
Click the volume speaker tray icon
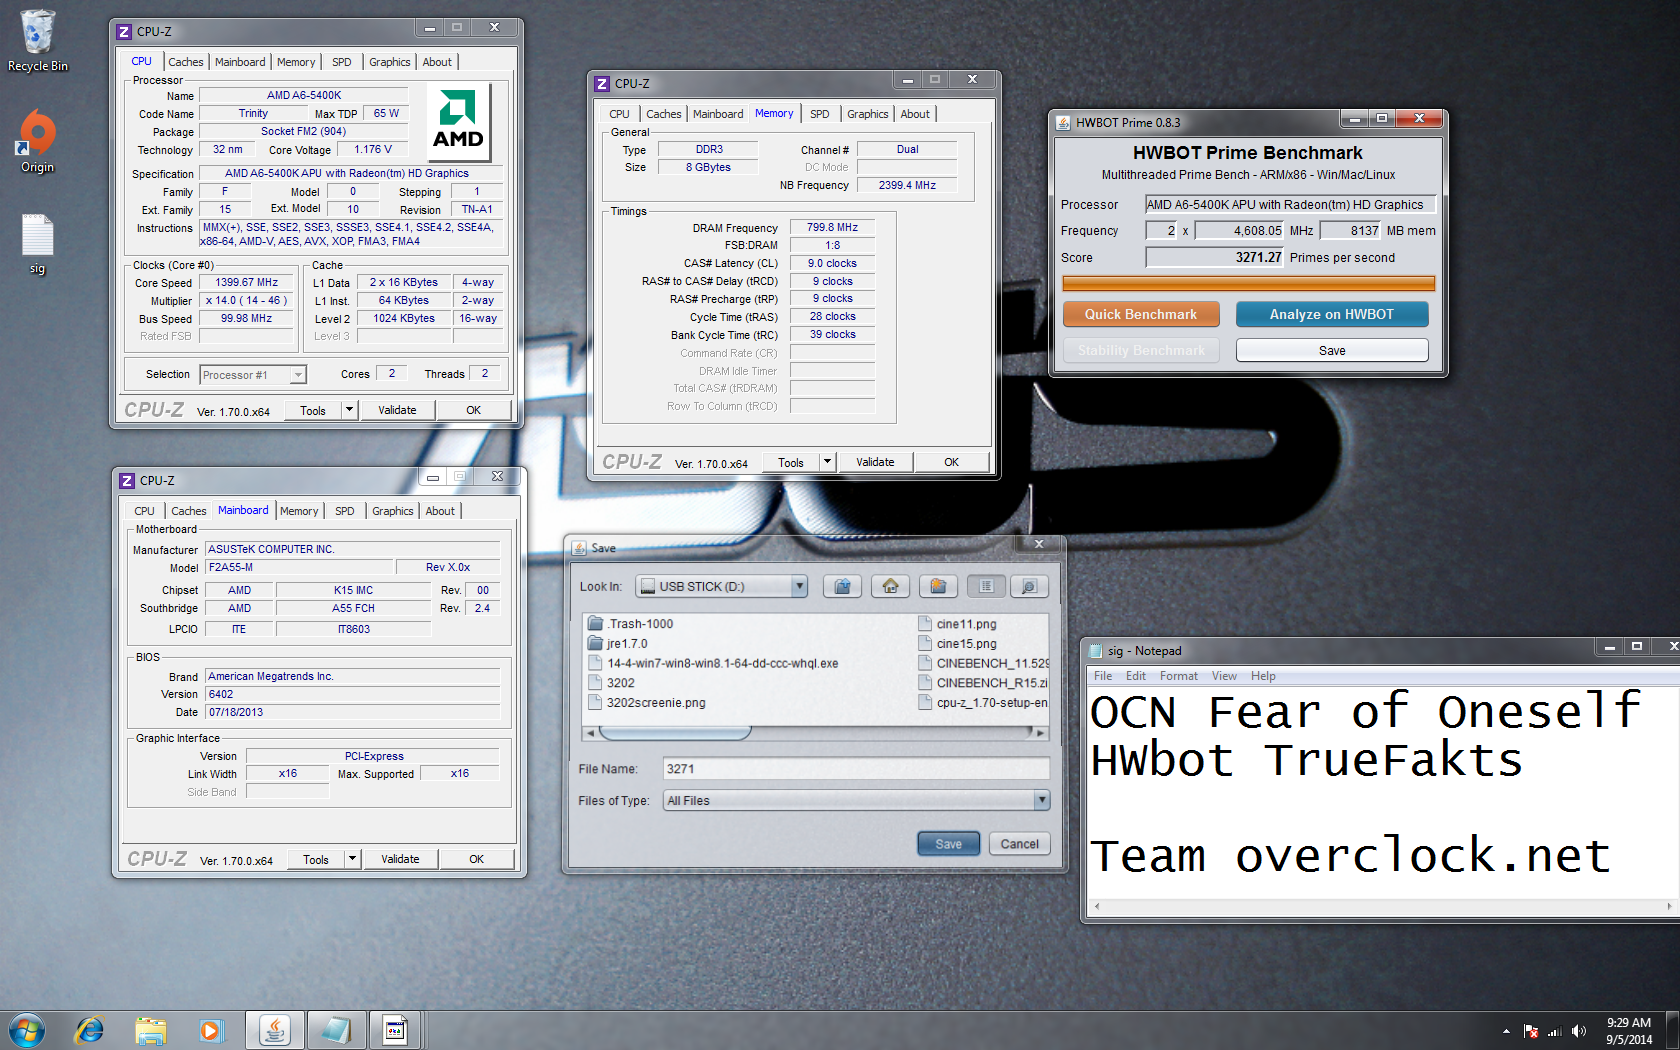1578,1031
